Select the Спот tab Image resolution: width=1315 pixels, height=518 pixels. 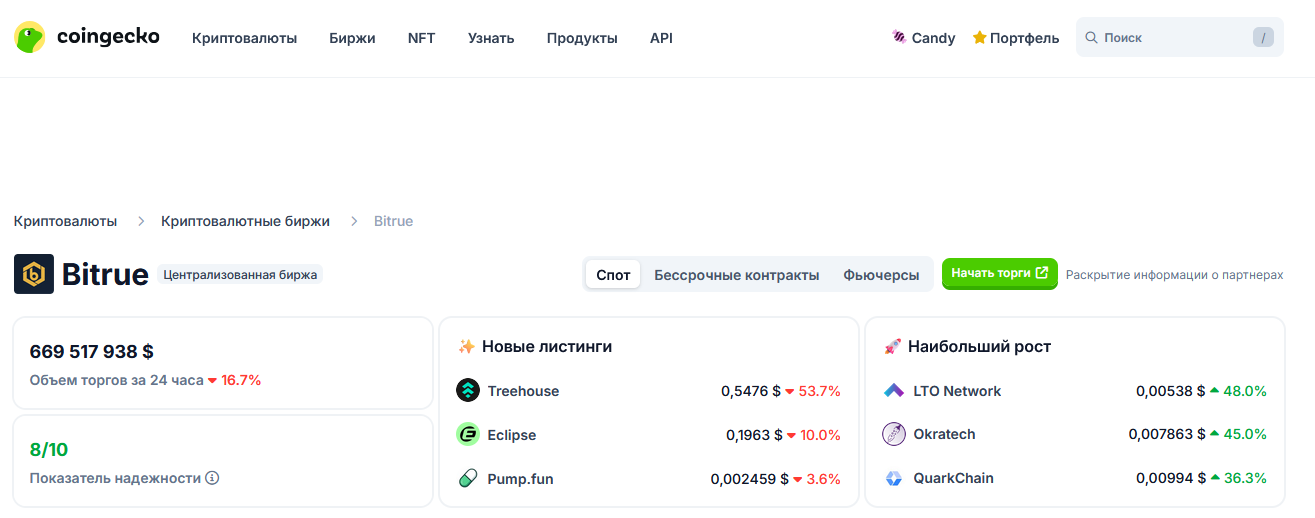click(613, 275)
